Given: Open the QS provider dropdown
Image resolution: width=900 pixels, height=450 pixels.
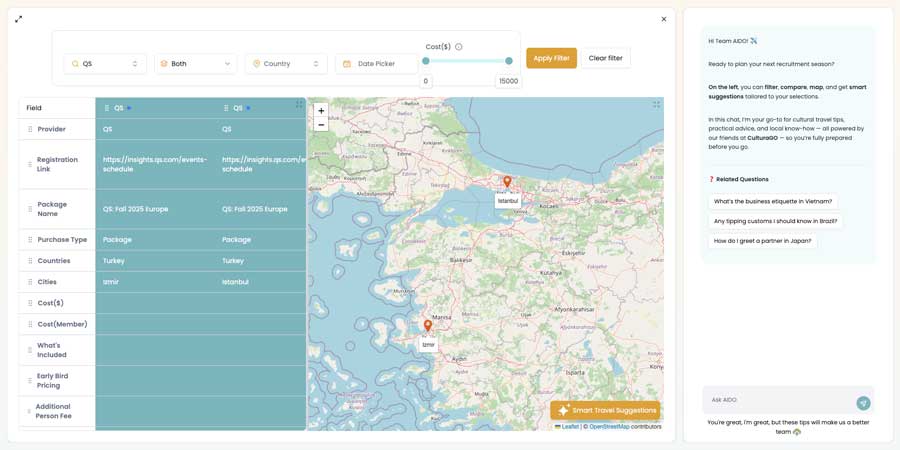Looking at the screenshot, I should point(105,64).
